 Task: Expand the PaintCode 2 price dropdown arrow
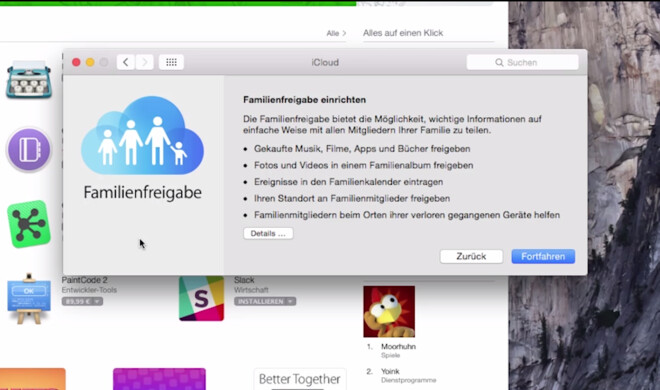click(x=98, y=301)
